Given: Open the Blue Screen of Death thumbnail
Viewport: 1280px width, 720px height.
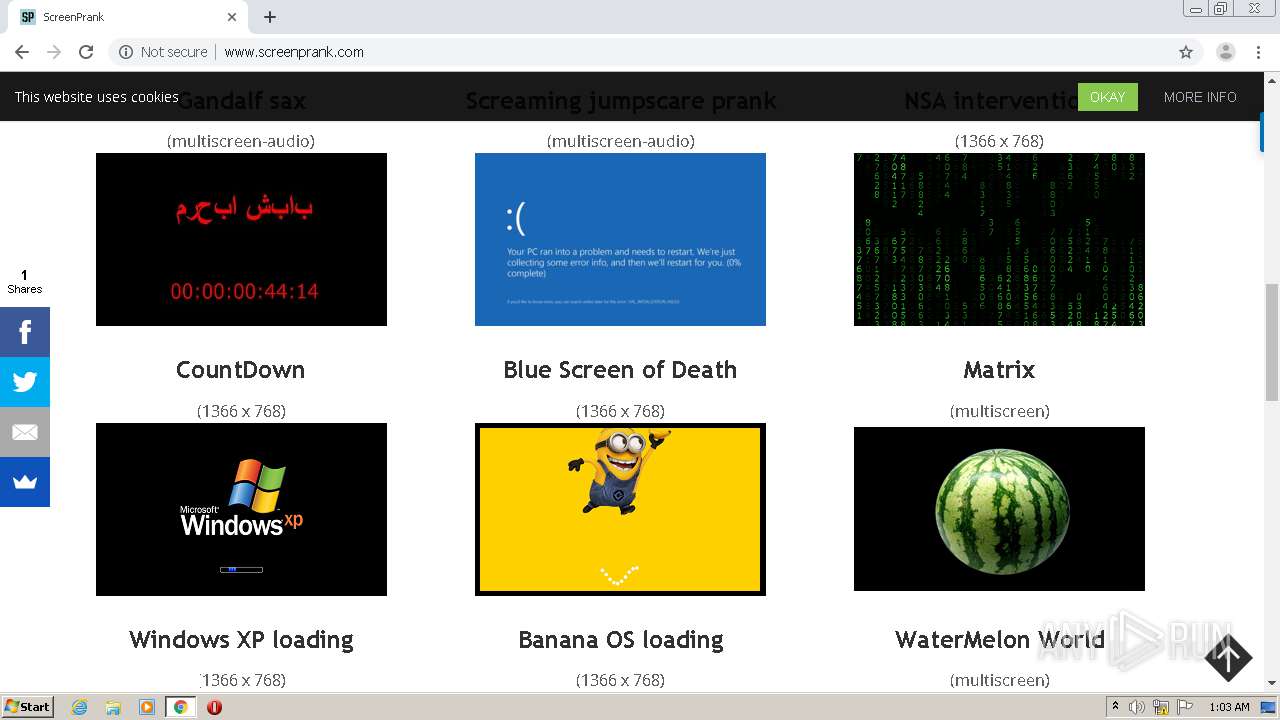Looking at the screenshot, I should pyautogui.click(x=620, y=239).
